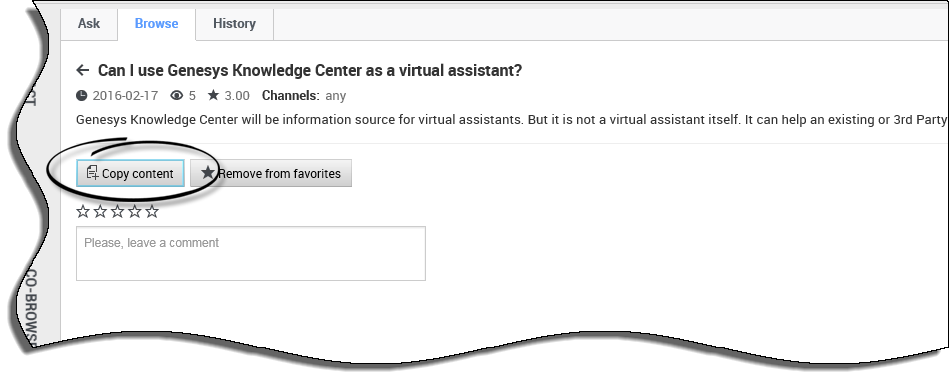Click Remove from favorites button
949x380 pixels.
point(271,173)
